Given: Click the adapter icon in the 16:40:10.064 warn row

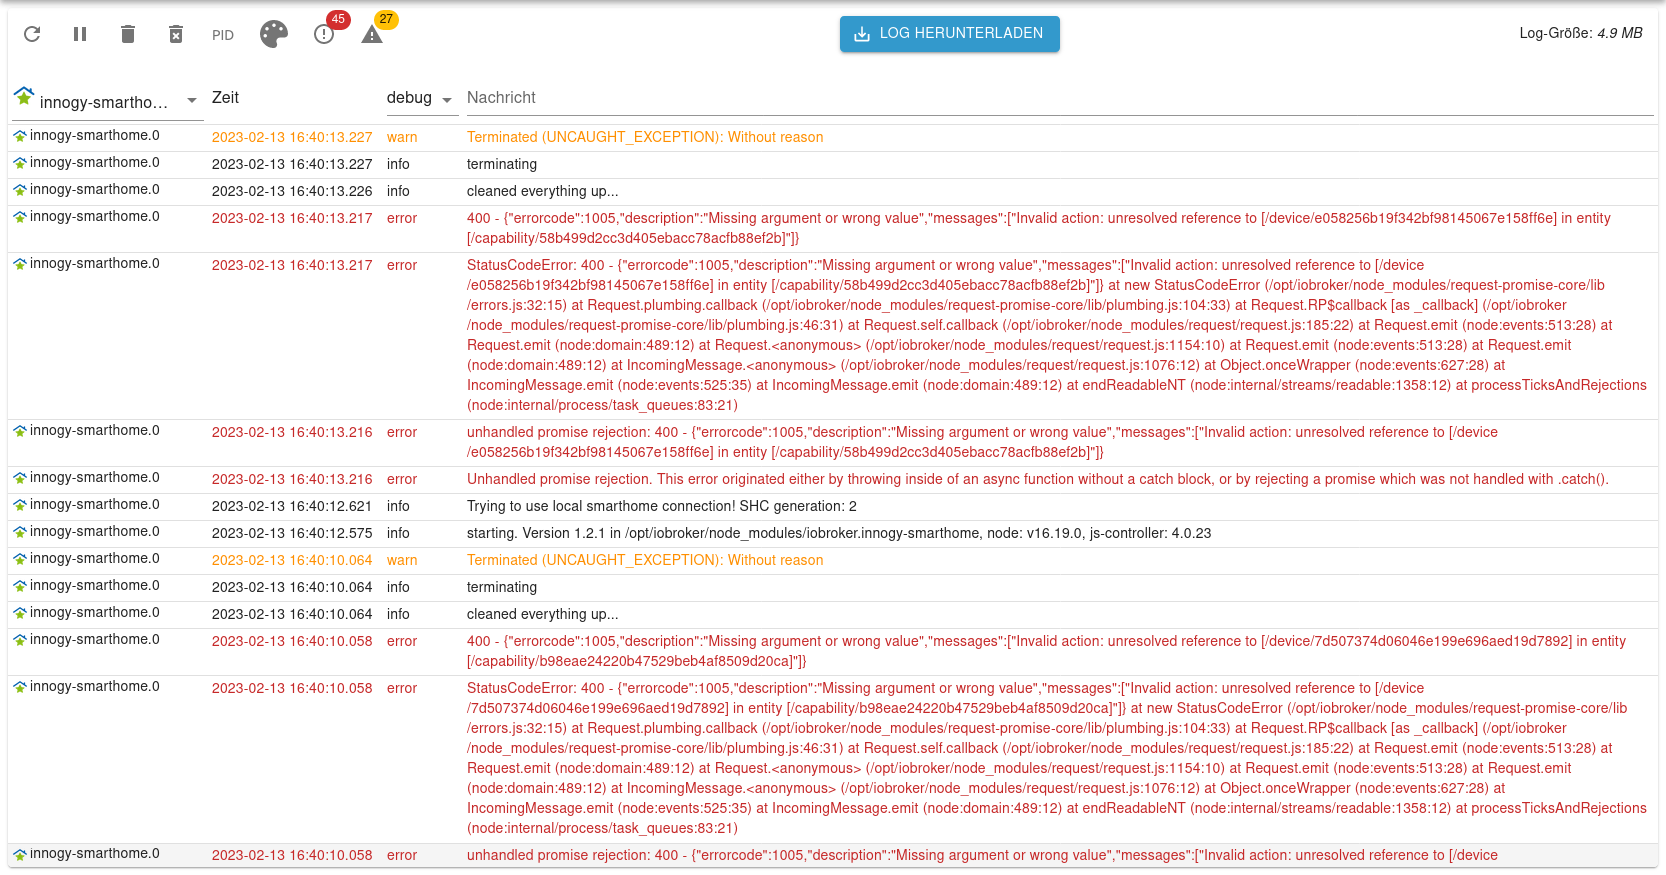Looking at the screenshot, I should pos(20,559).
